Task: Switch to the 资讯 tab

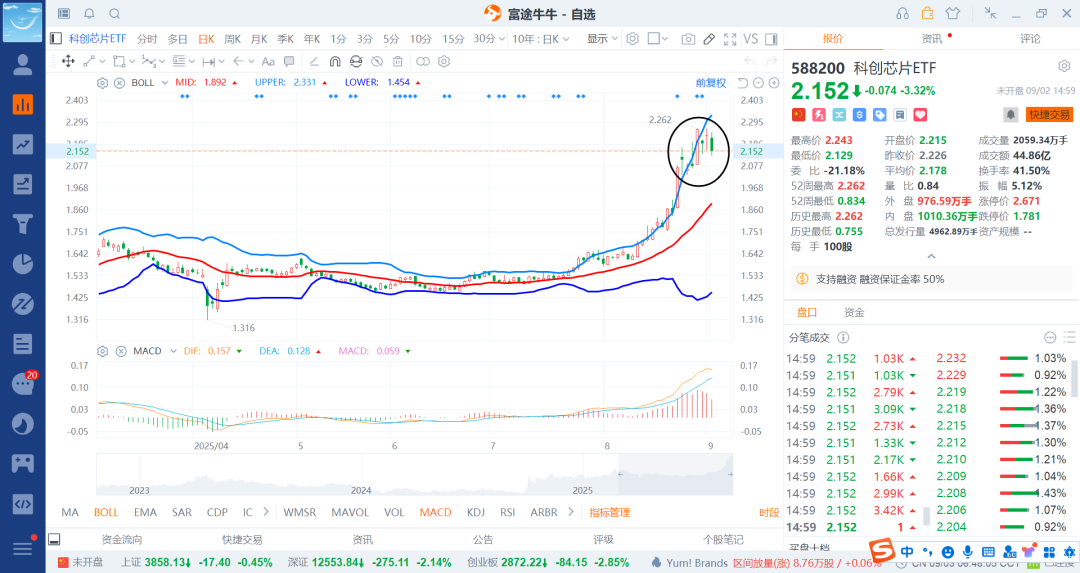Action: pyautogui.click(x=932, y=39)
